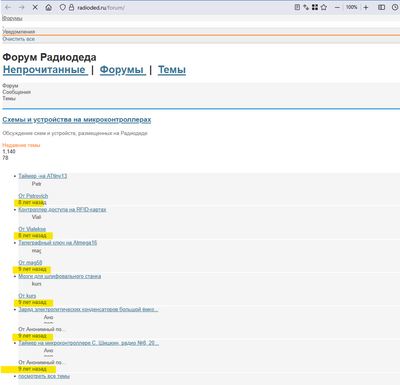The width and height of the screenshot is (400, 385).
Task: Click '9 лет назад' under От kurs
Action: point(32,302)
